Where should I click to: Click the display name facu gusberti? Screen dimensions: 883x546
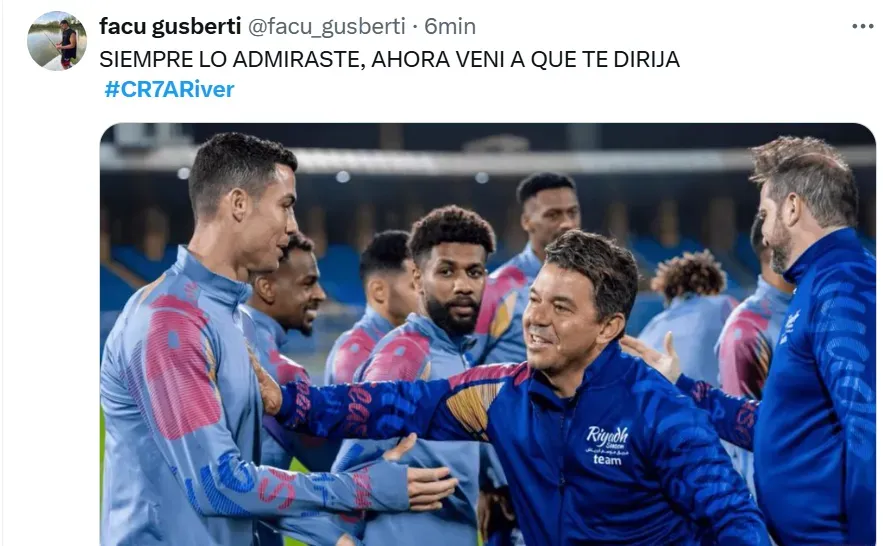[x=170, y=26]
